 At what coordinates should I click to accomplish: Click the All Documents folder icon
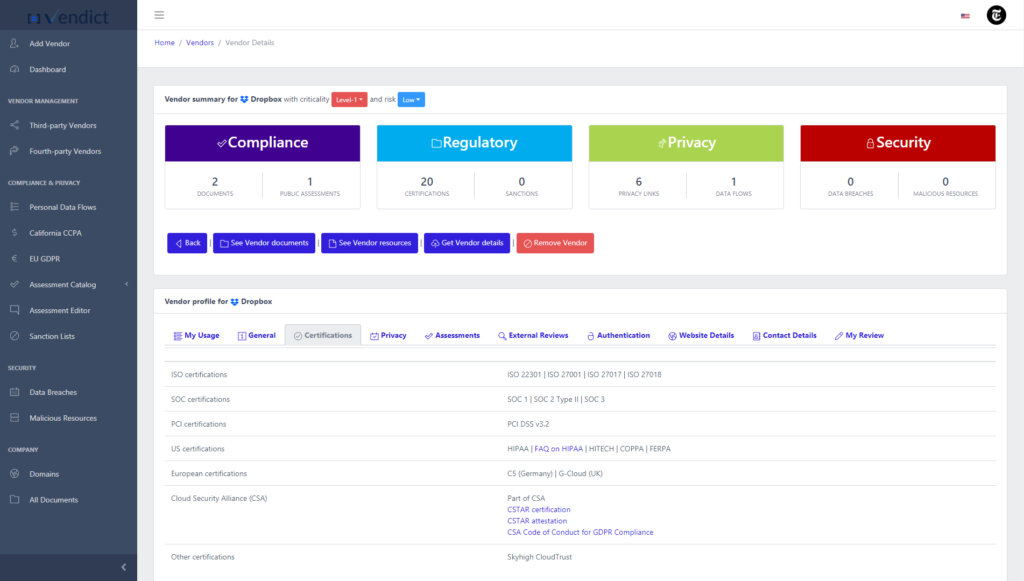click(14, 499)
